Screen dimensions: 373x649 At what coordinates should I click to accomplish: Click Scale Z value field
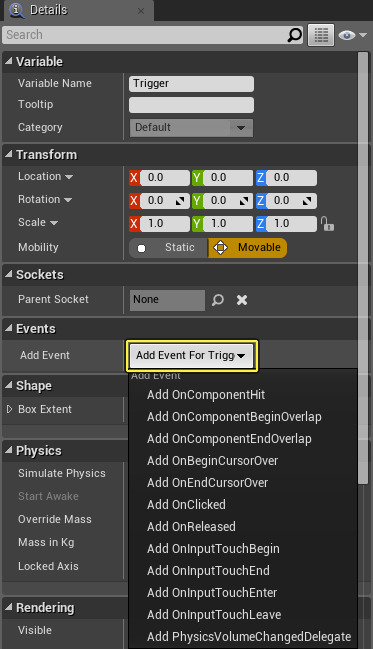291,224
